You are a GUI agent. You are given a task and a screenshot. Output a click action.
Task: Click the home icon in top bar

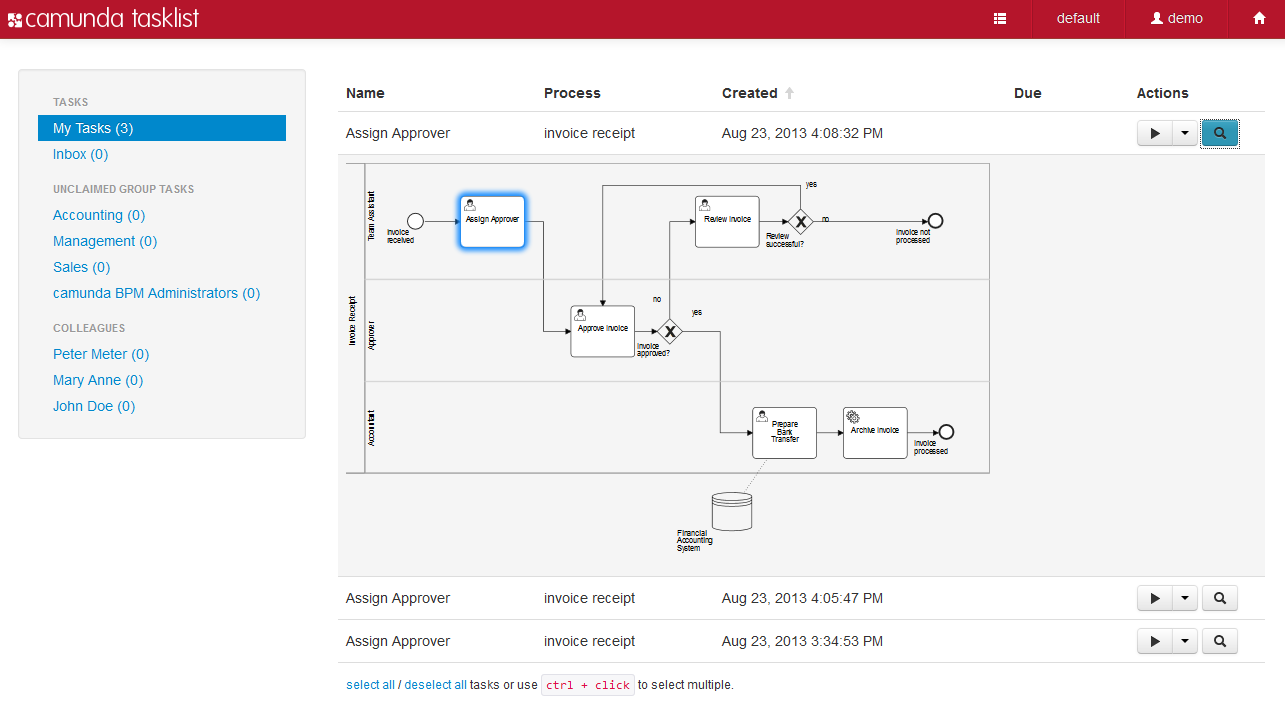(1259, 19)
